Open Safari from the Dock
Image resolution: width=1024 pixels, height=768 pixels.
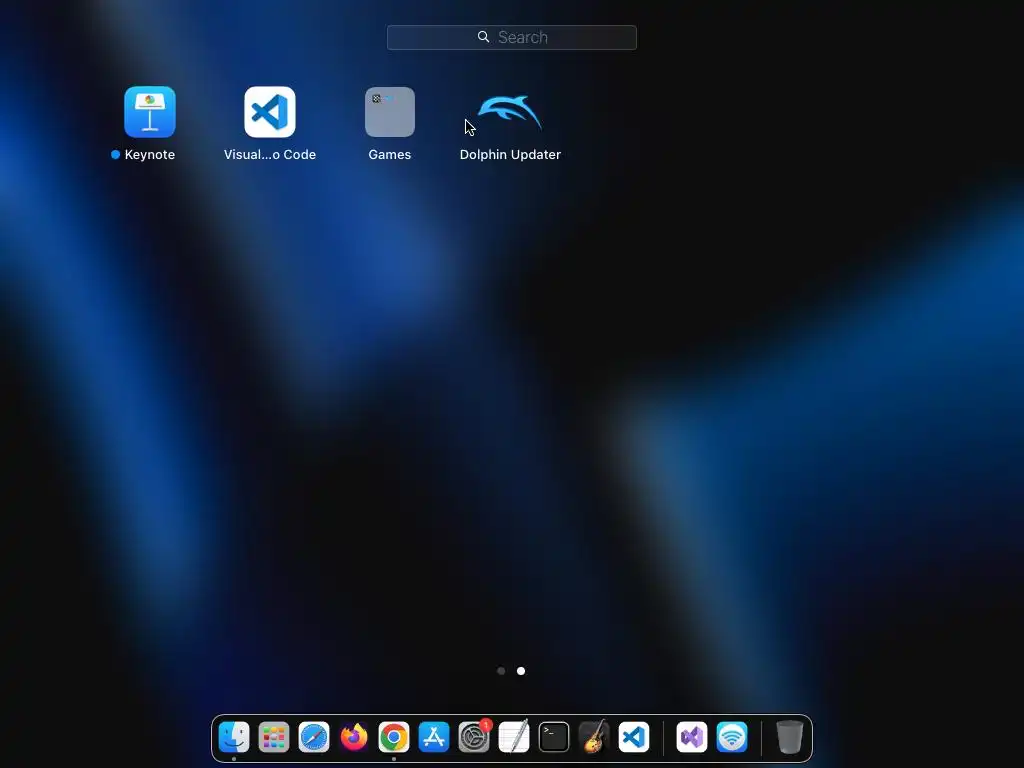coord(314,737)
